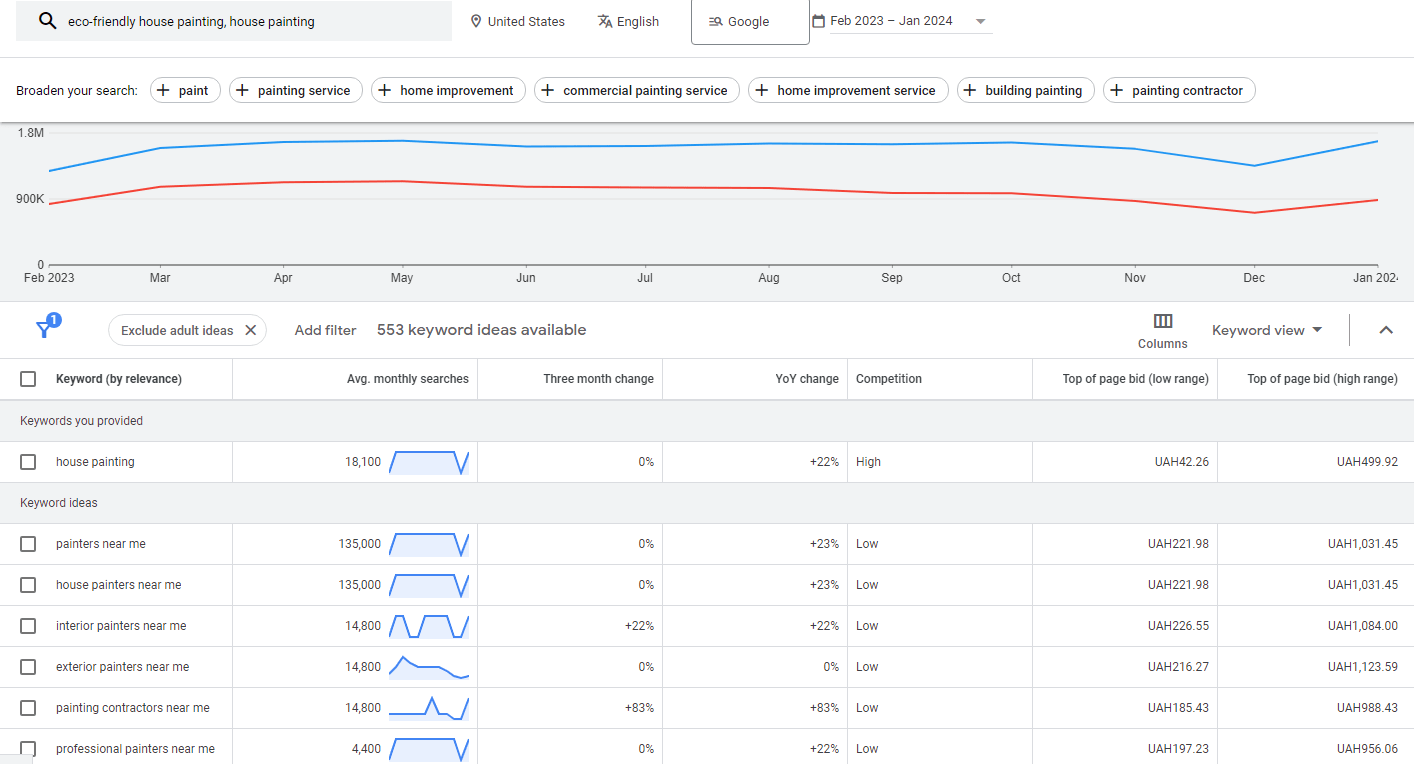Click trend sparkline for exterior painters near me
The image size is (1414, 764).
pos(429,667)
